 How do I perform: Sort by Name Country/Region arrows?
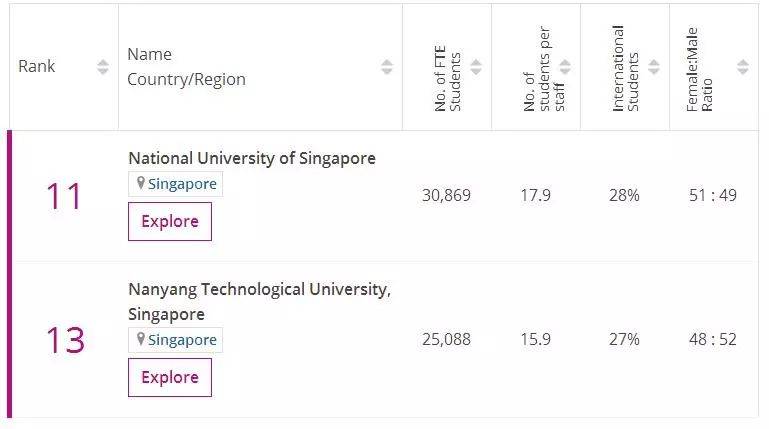click(x=387, y=67)
